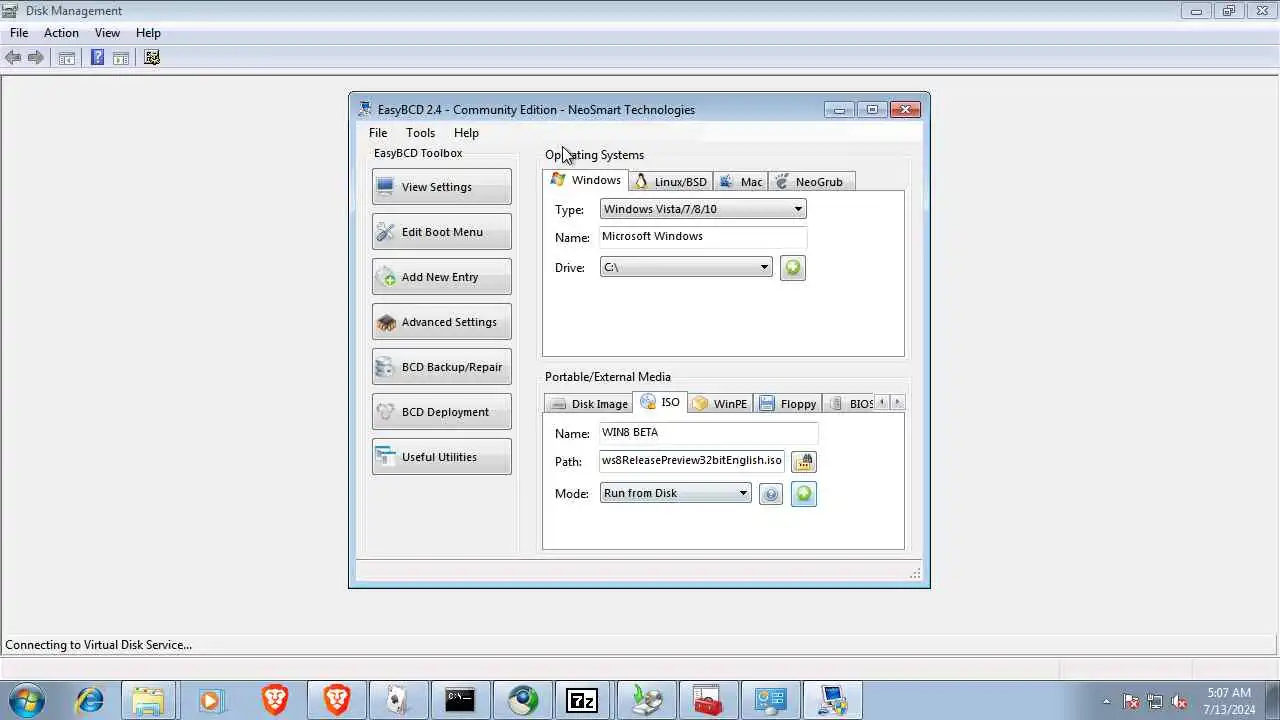Click the muted volume tray icon

tap(1180, 701)
